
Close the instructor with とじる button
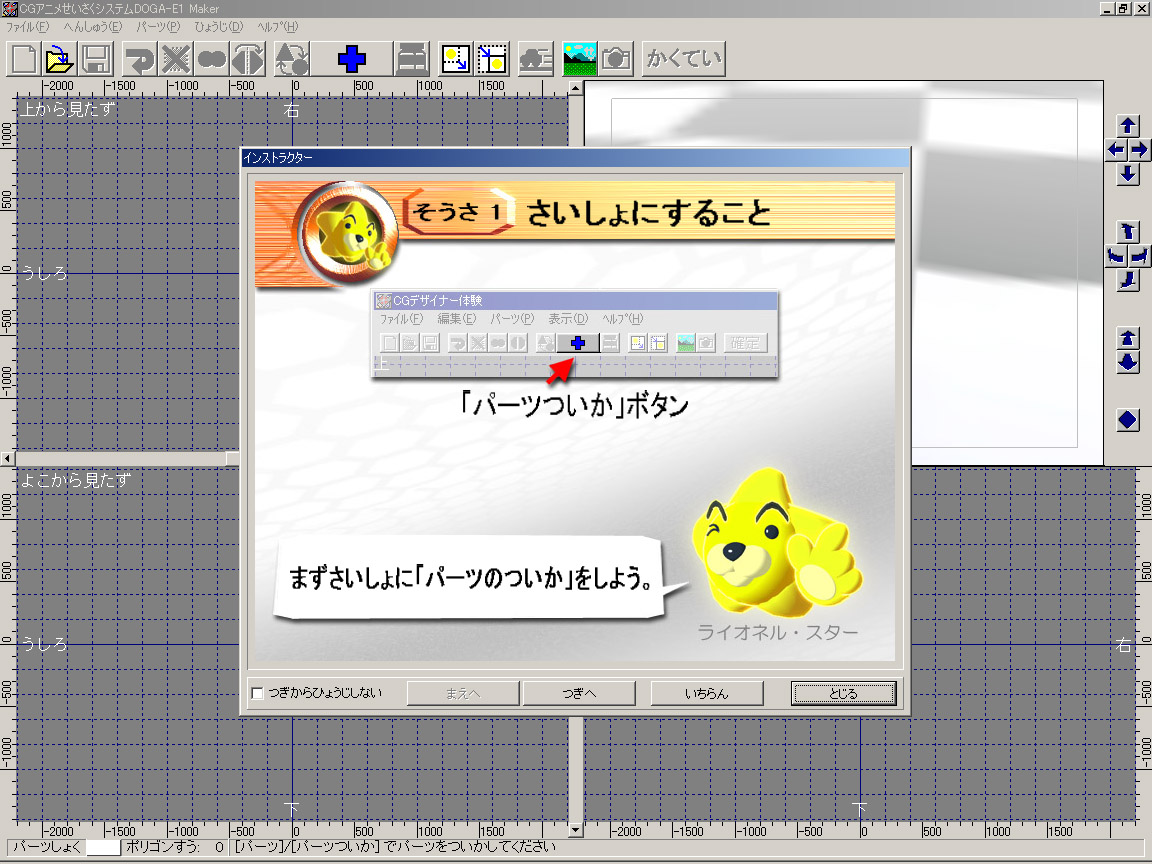point(843,693)
